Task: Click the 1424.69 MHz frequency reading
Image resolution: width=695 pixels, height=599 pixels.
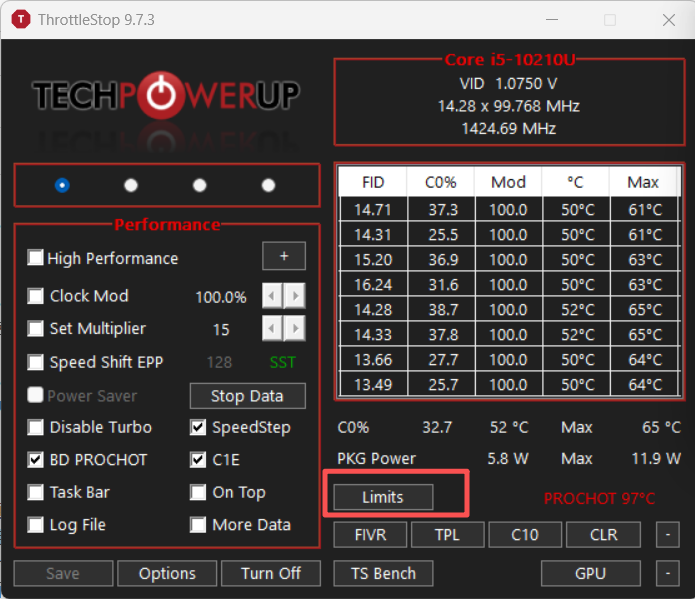Action: 508,129
